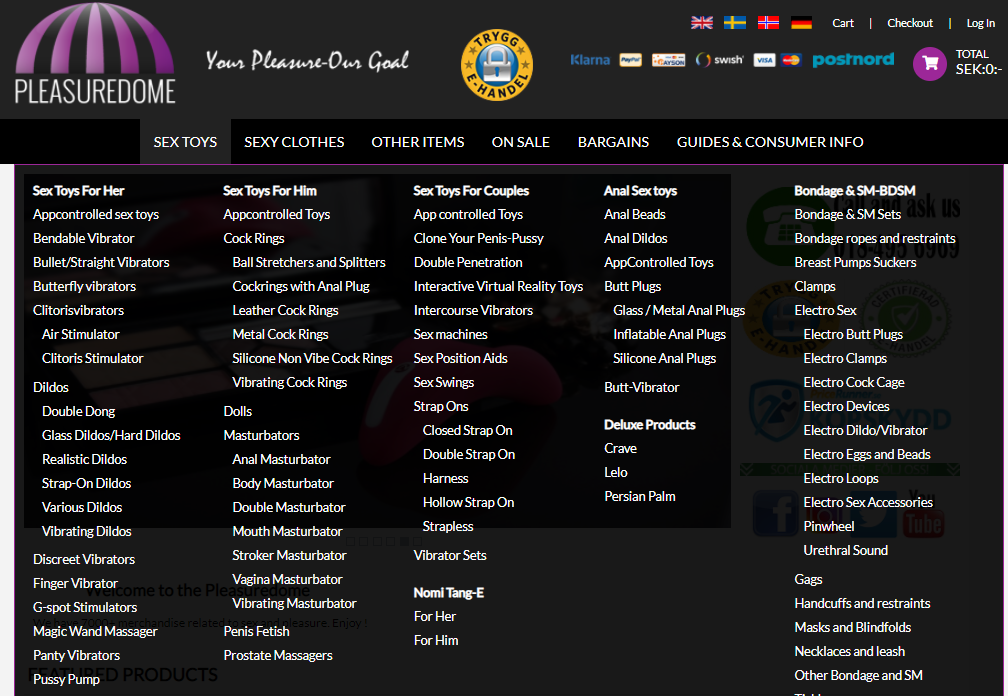
Task: Select Inflatable Anal Plugs
Action: coord(669,335)
